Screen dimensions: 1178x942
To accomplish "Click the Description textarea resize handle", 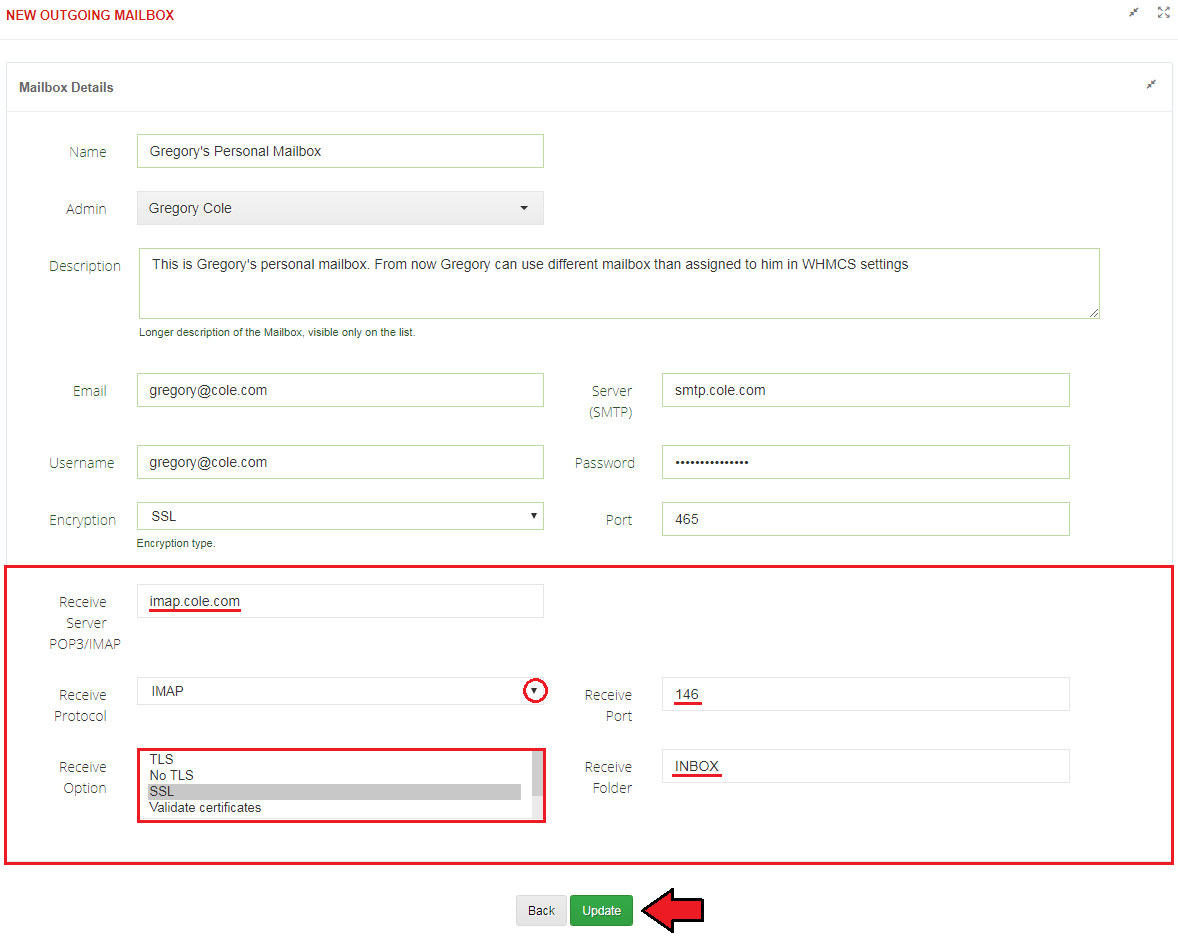I will coord(1094,312).
